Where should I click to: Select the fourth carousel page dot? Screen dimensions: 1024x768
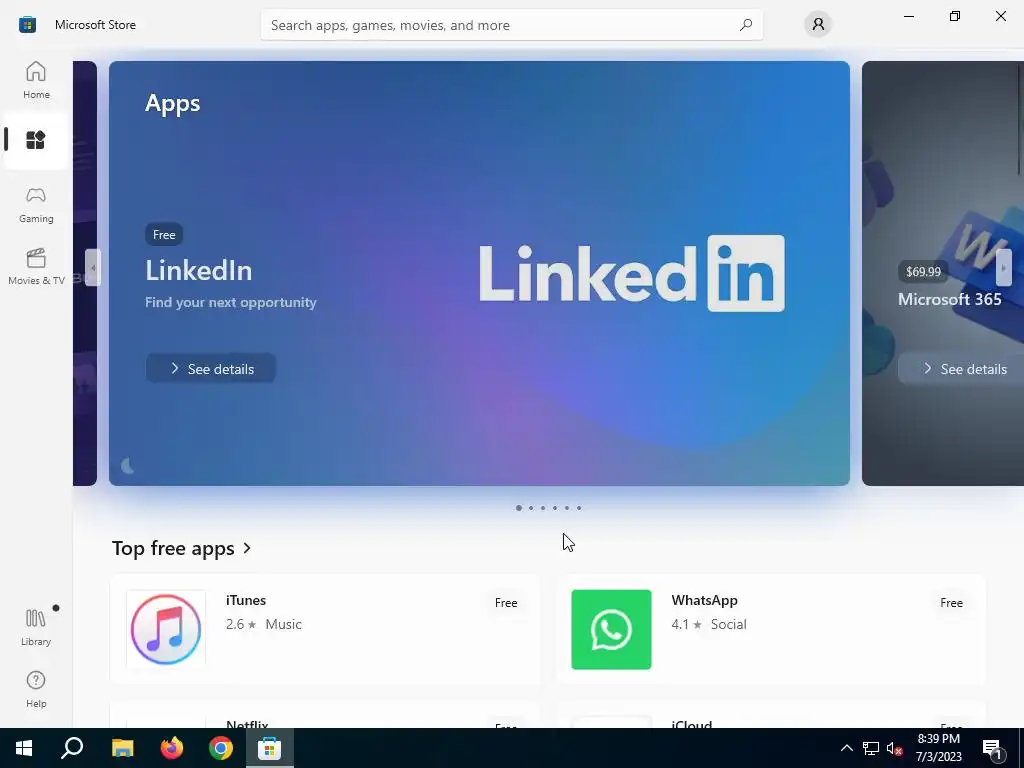coord(555,508)
